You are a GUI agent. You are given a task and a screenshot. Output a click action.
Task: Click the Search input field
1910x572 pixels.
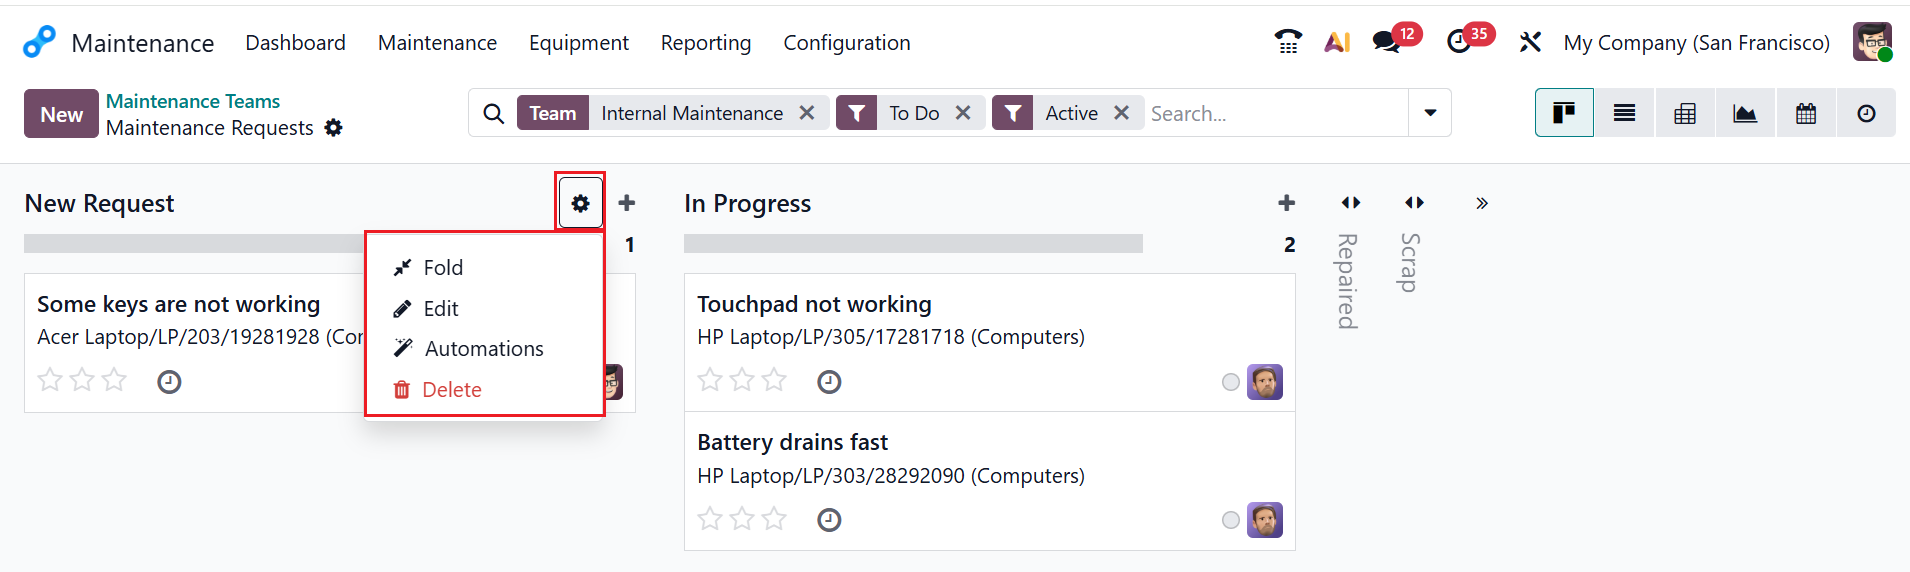pyautogui.click(x=1274, y=114)
